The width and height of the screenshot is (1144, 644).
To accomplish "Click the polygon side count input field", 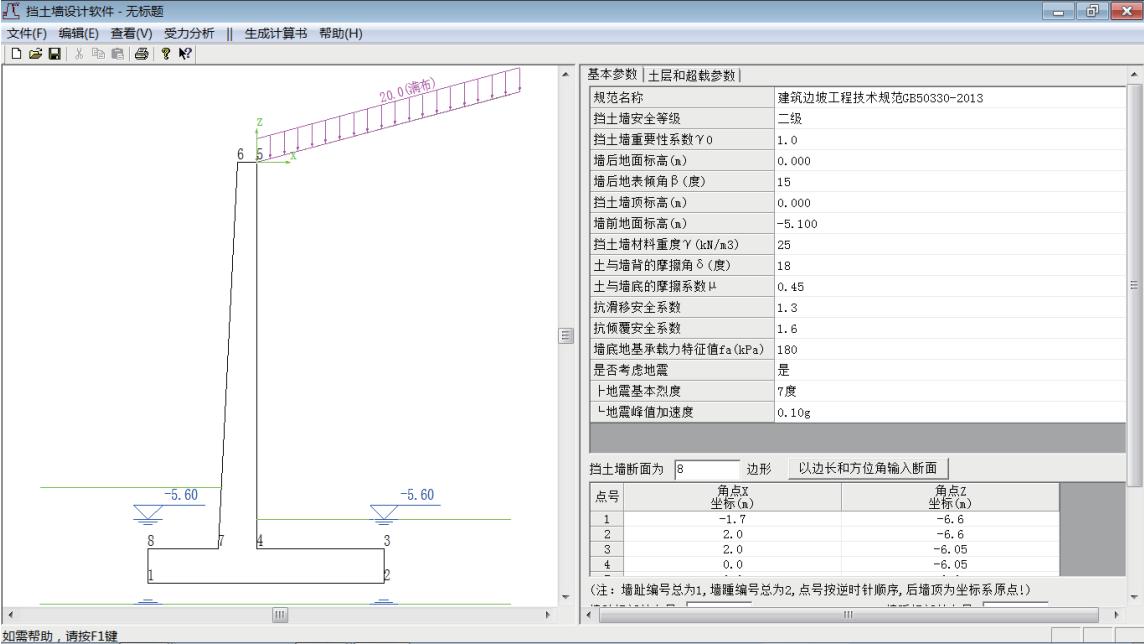I will [x=707, y=469].
